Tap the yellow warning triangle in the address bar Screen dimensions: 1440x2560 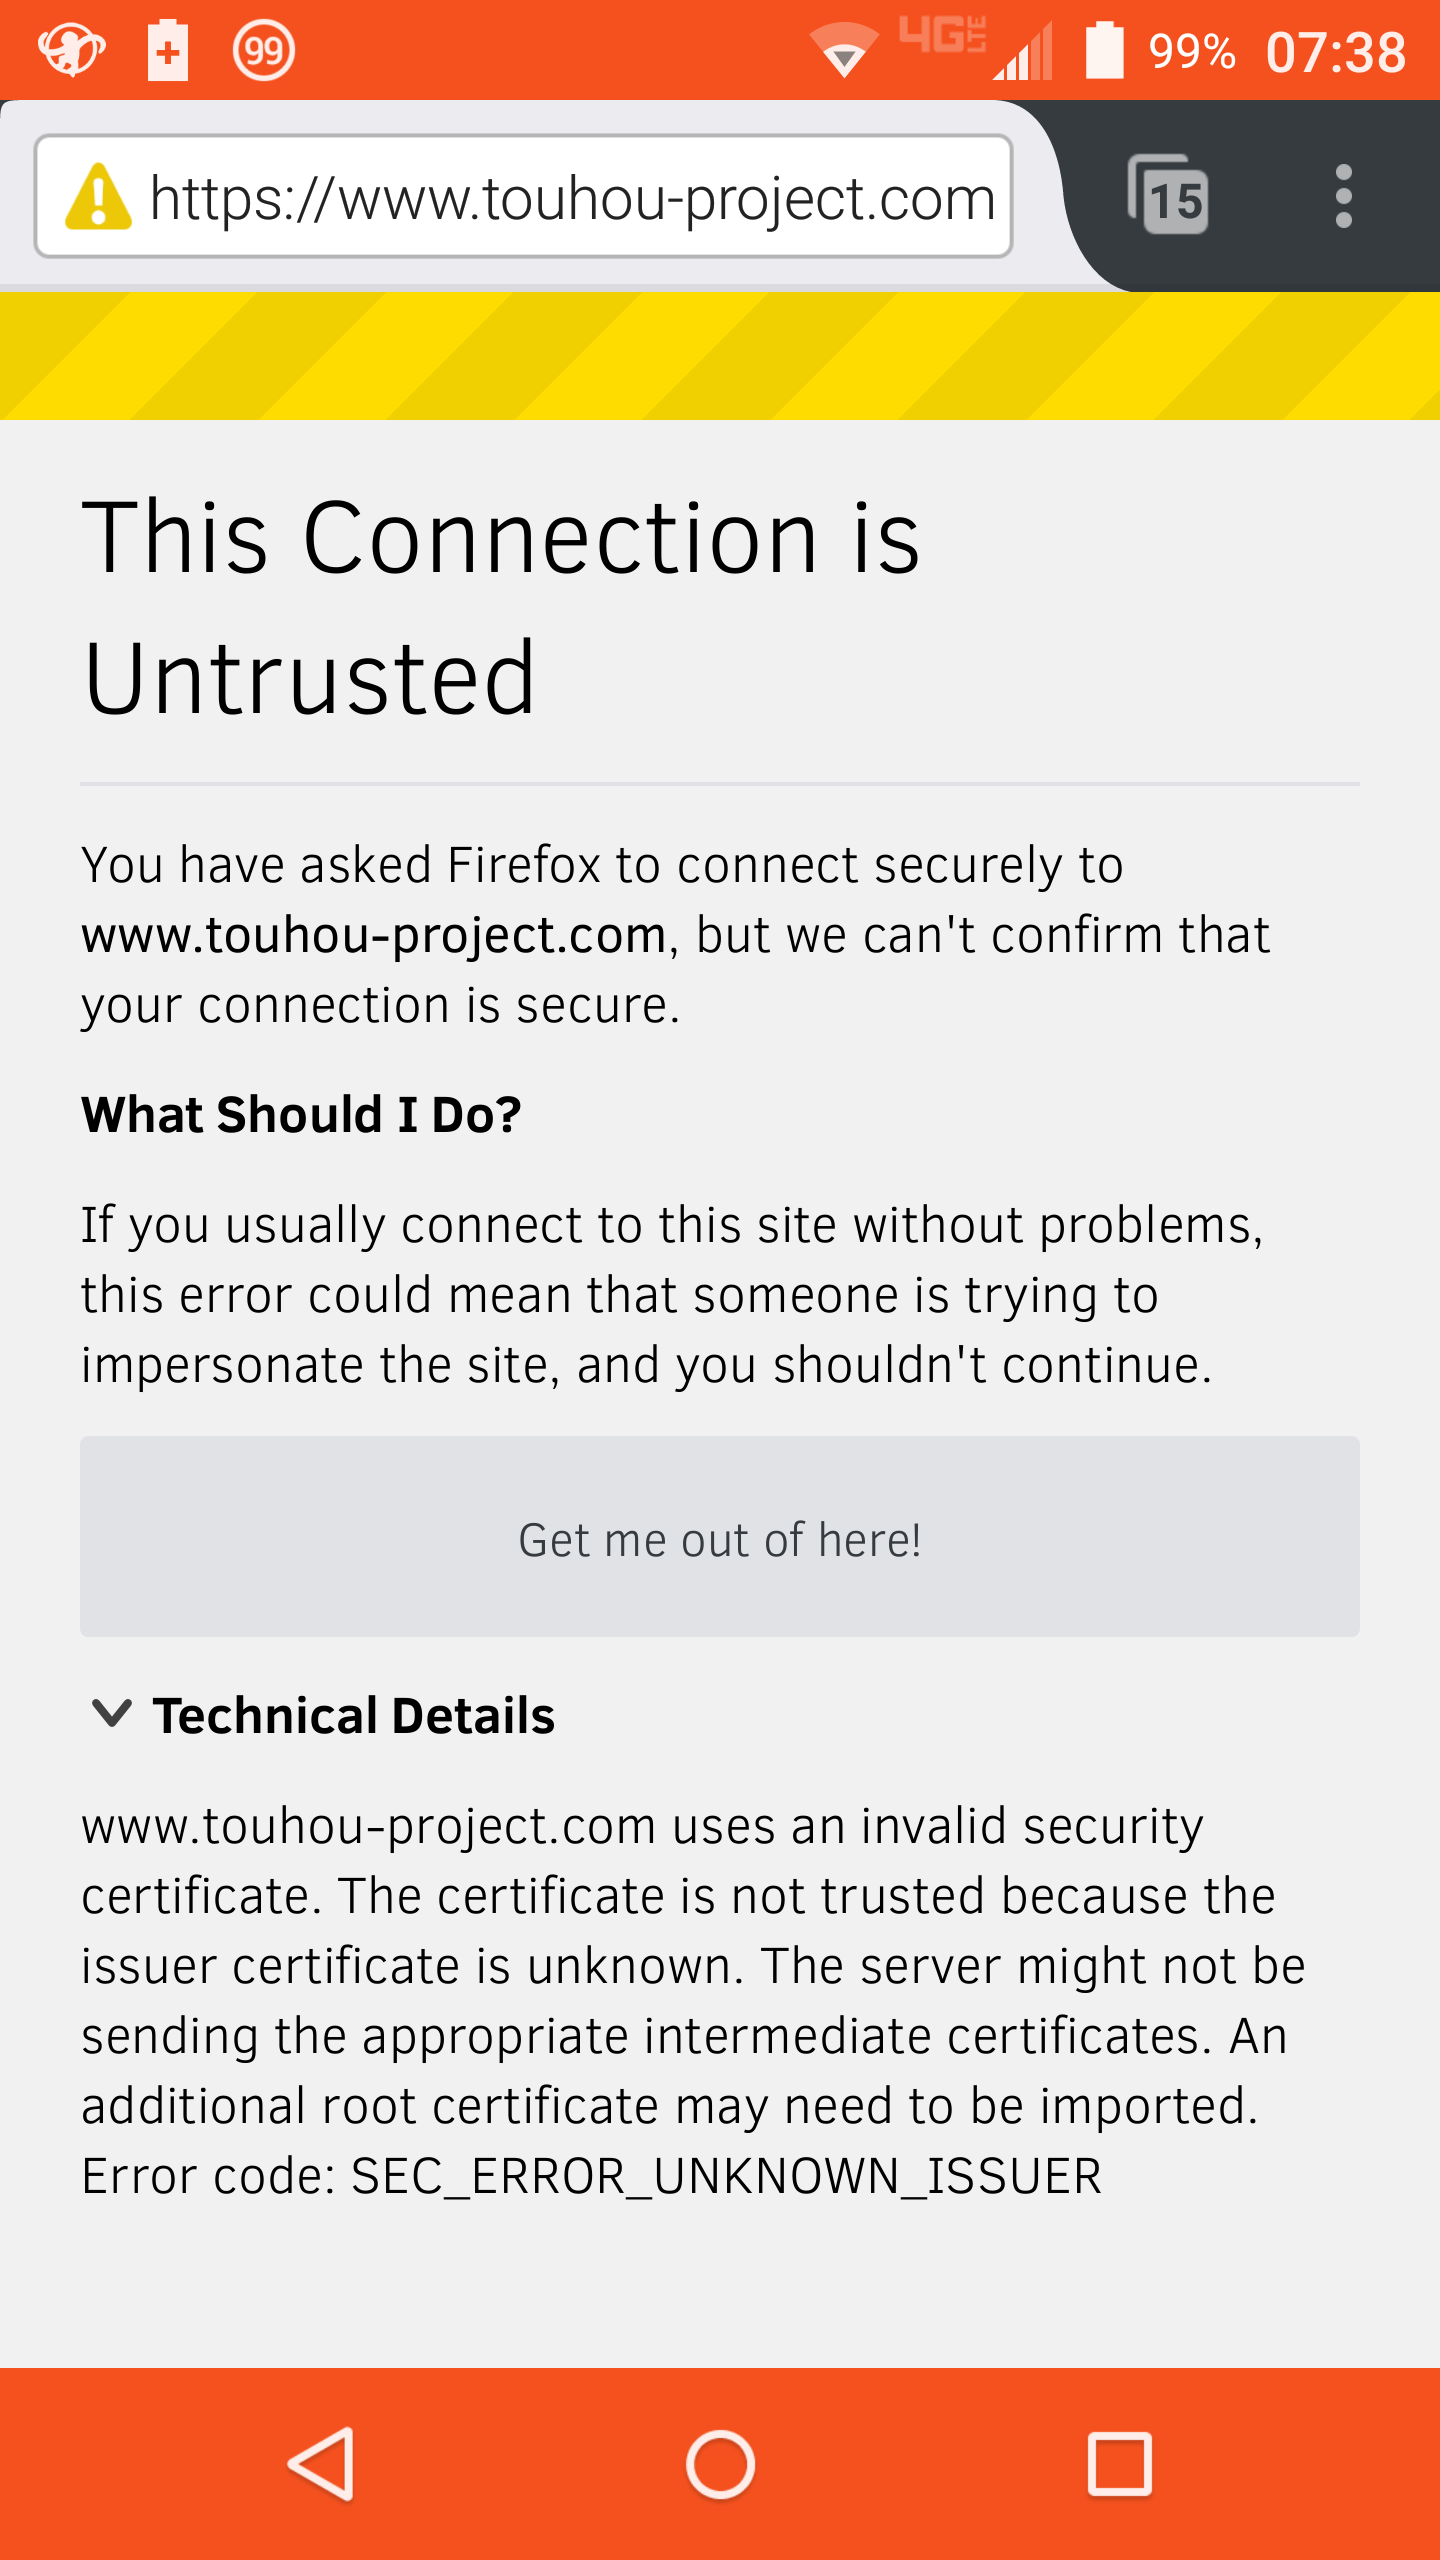[98, 197]
